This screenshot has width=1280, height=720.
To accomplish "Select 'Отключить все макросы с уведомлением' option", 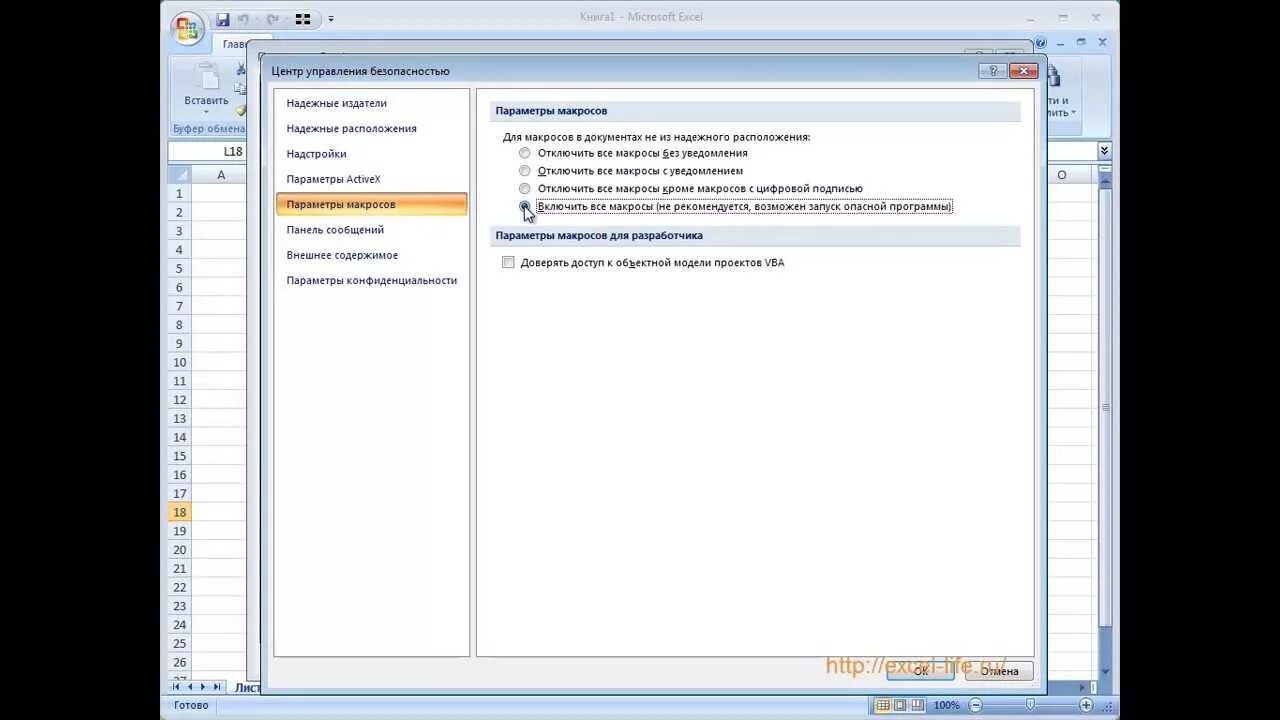I will (x=524, y=171).
